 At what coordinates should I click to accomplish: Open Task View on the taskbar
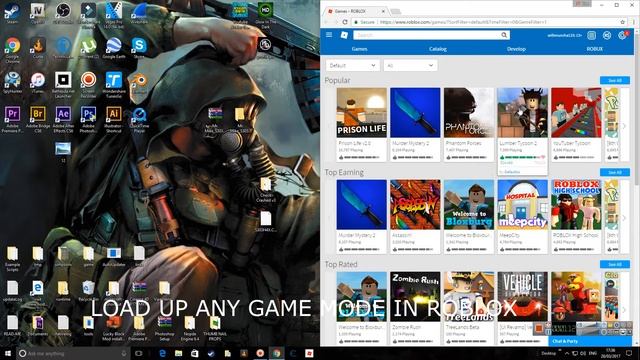pos(138,353)
